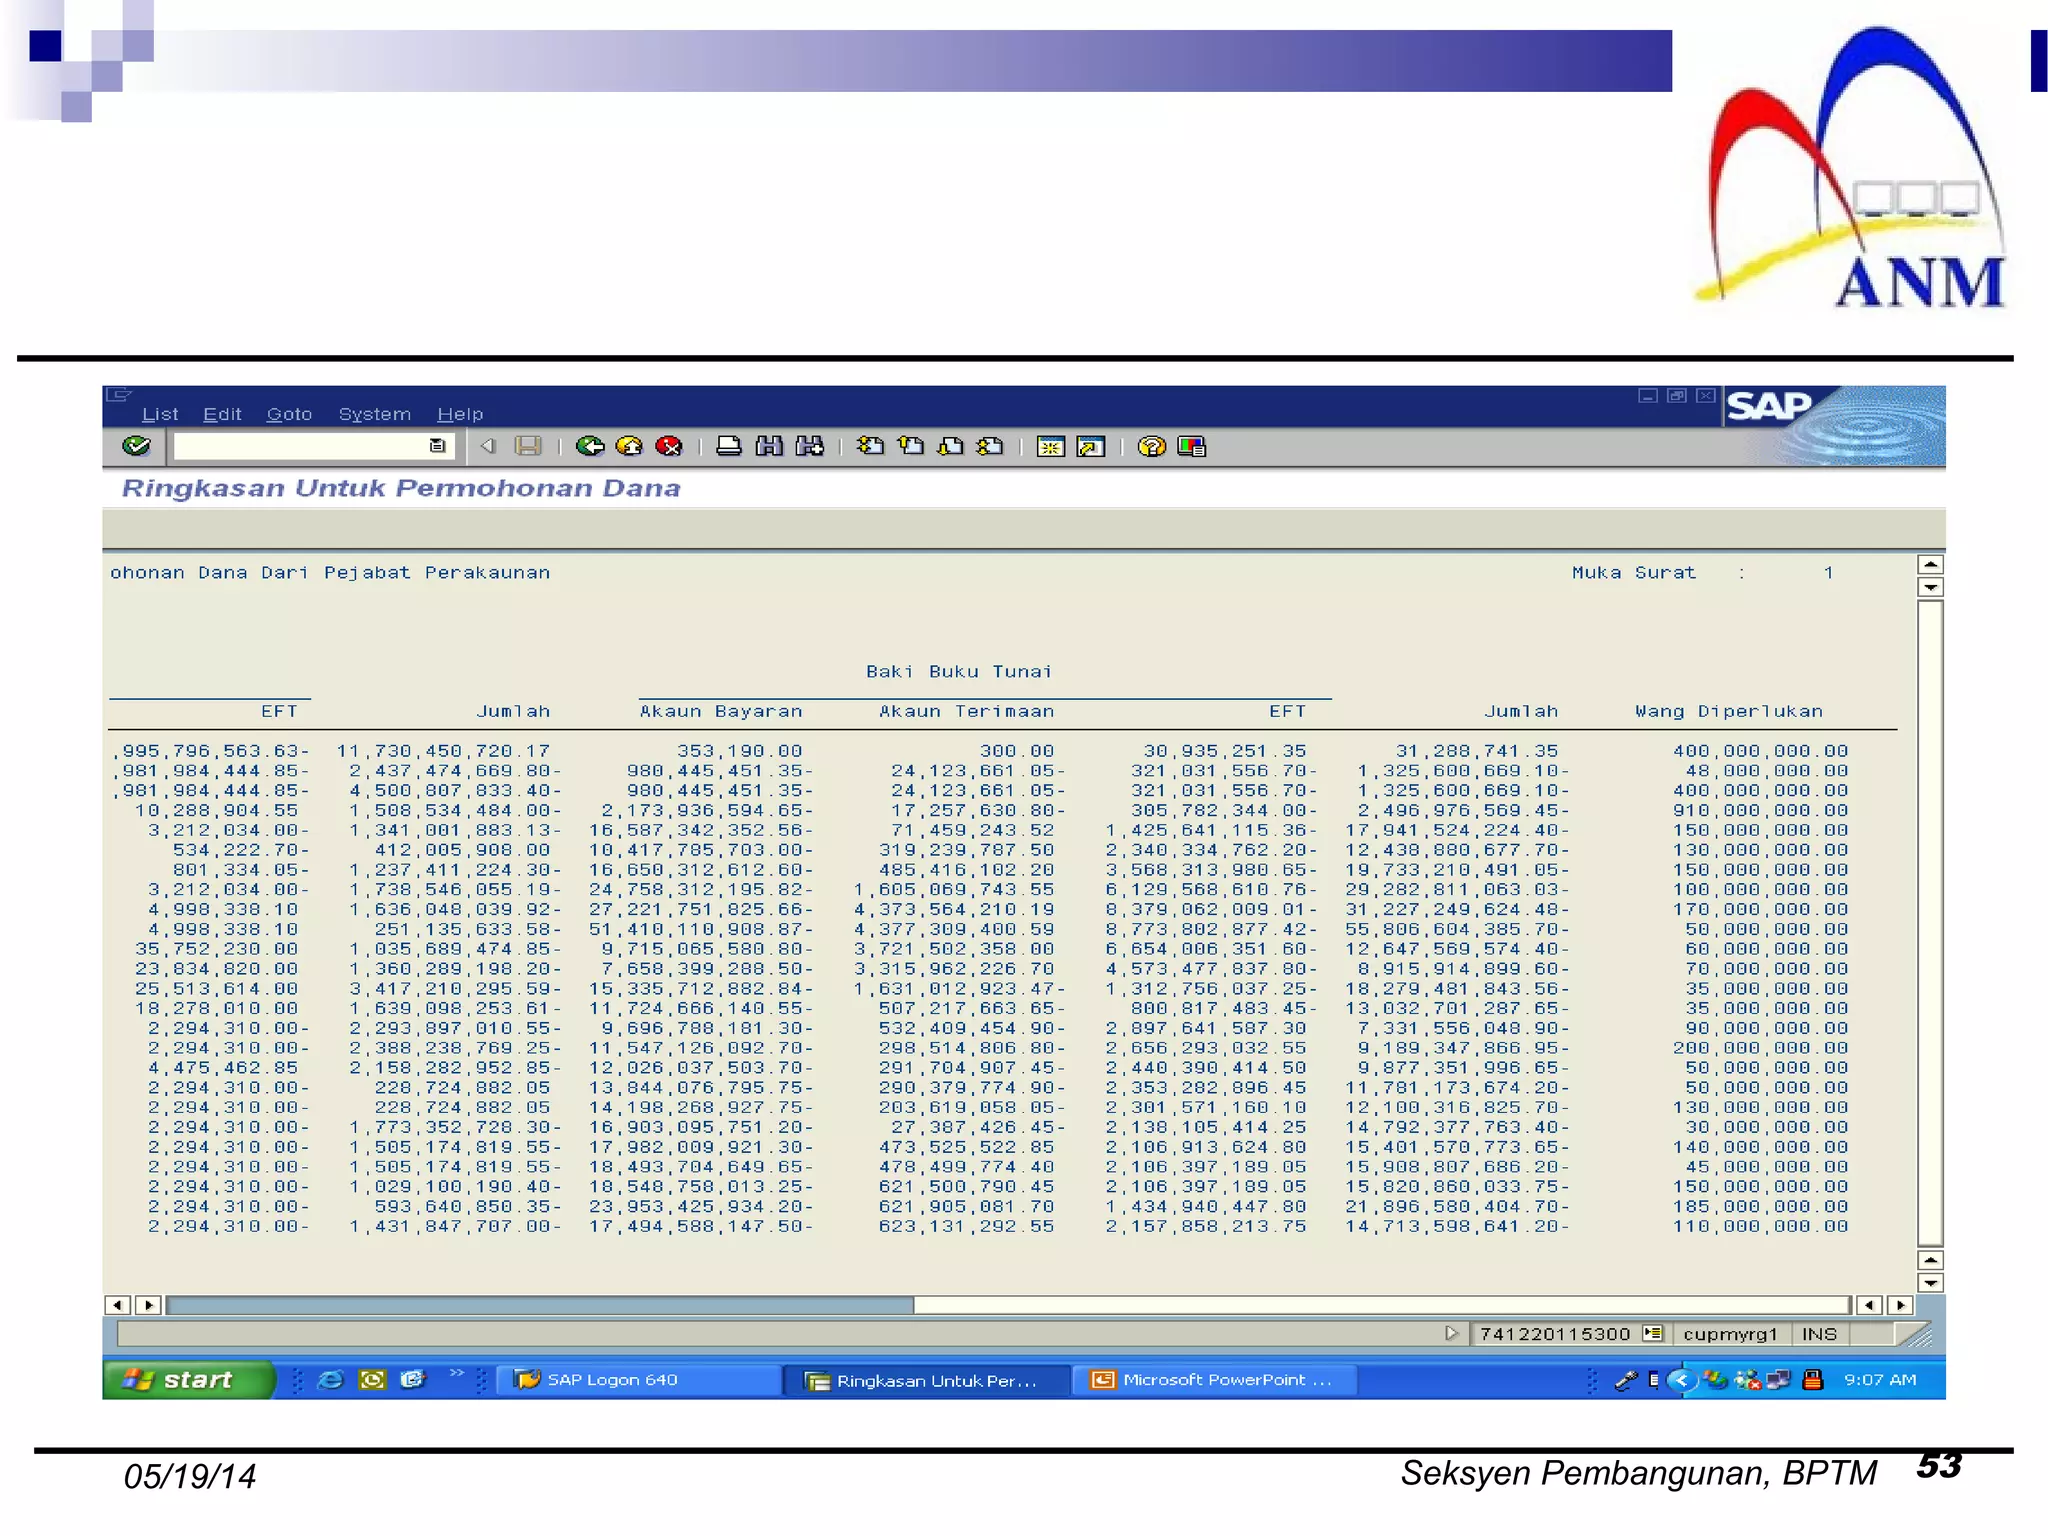Click the First Page icon
The image size is (2048, 1536).
coord(870,446)
